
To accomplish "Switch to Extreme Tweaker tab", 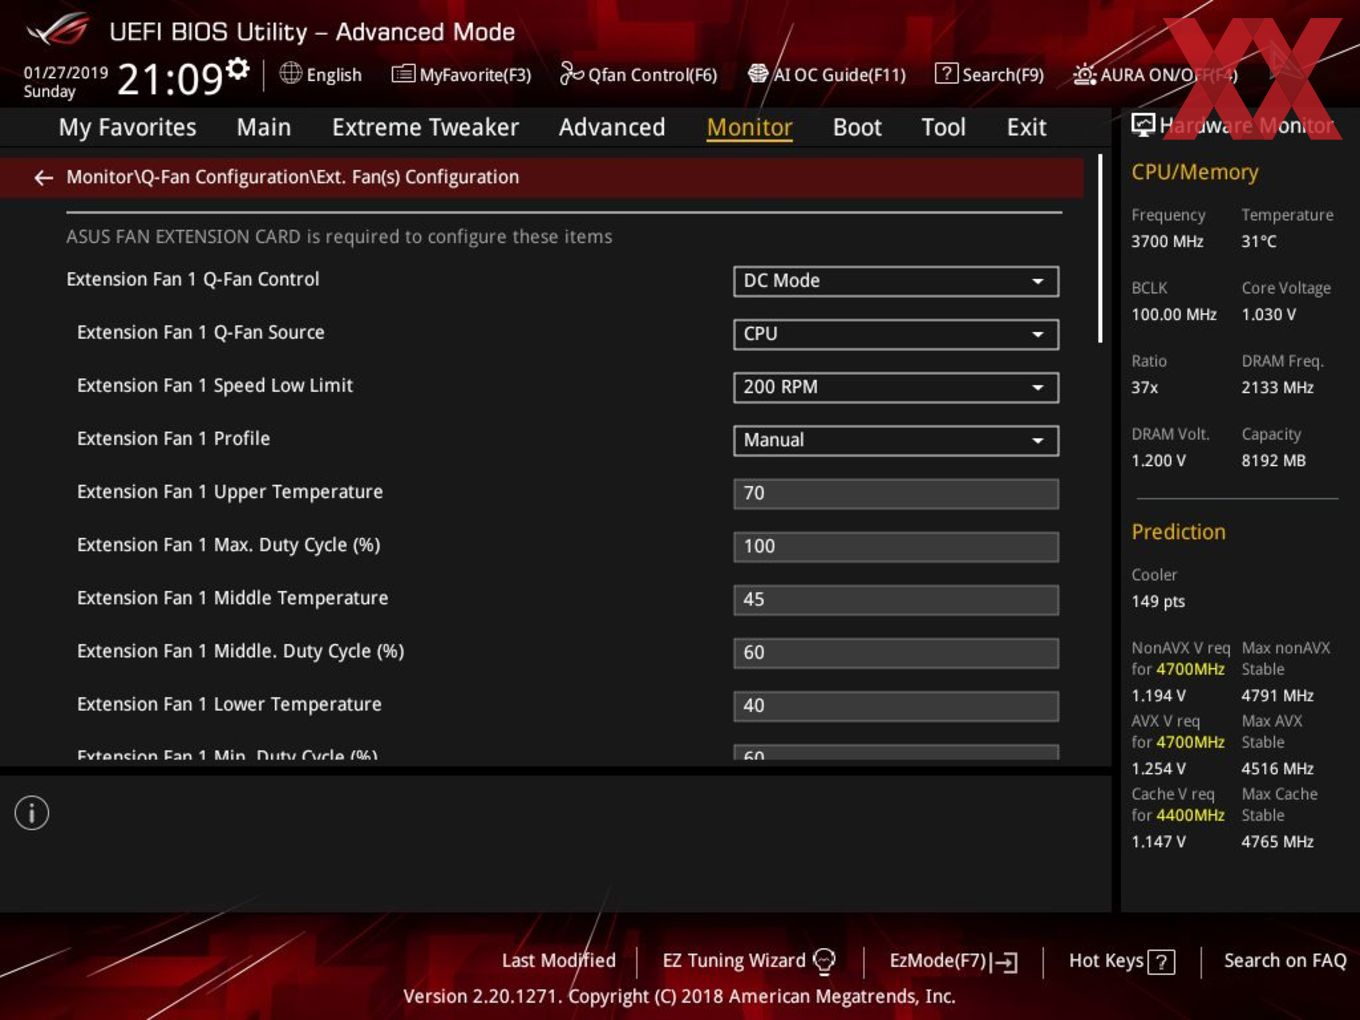I will coord(425,127).
